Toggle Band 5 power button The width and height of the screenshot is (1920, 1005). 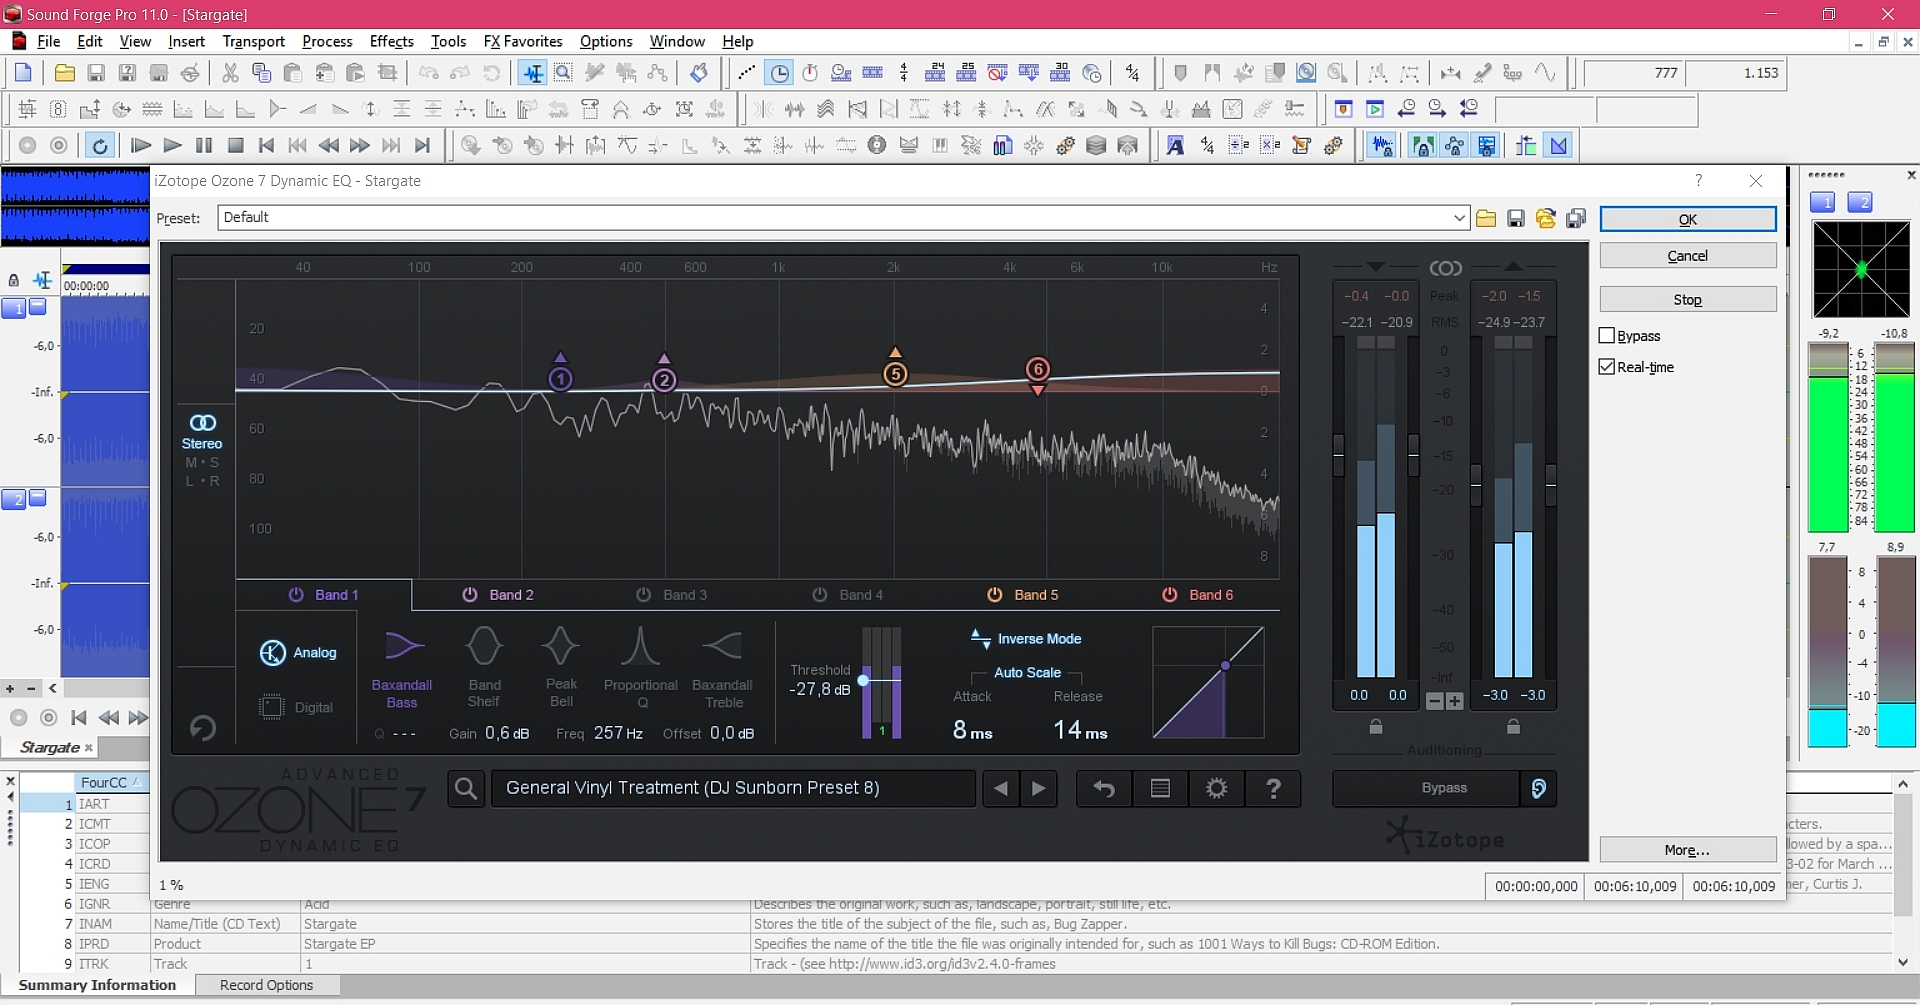point(995,595)
